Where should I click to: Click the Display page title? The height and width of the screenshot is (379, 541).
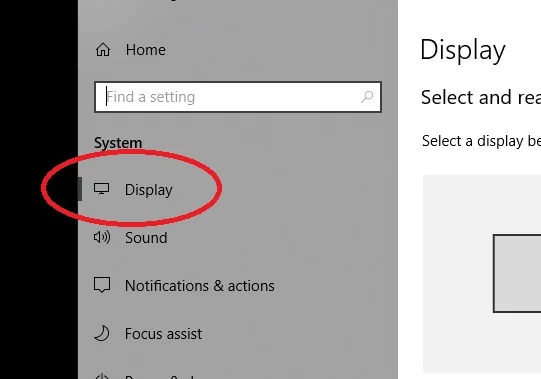[x=463, y=50]
